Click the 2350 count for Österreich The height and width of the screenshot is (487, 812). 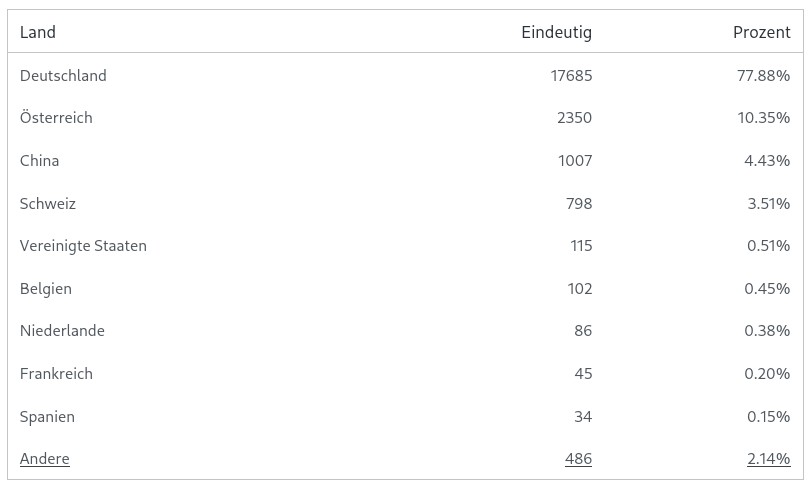point(574,118)
